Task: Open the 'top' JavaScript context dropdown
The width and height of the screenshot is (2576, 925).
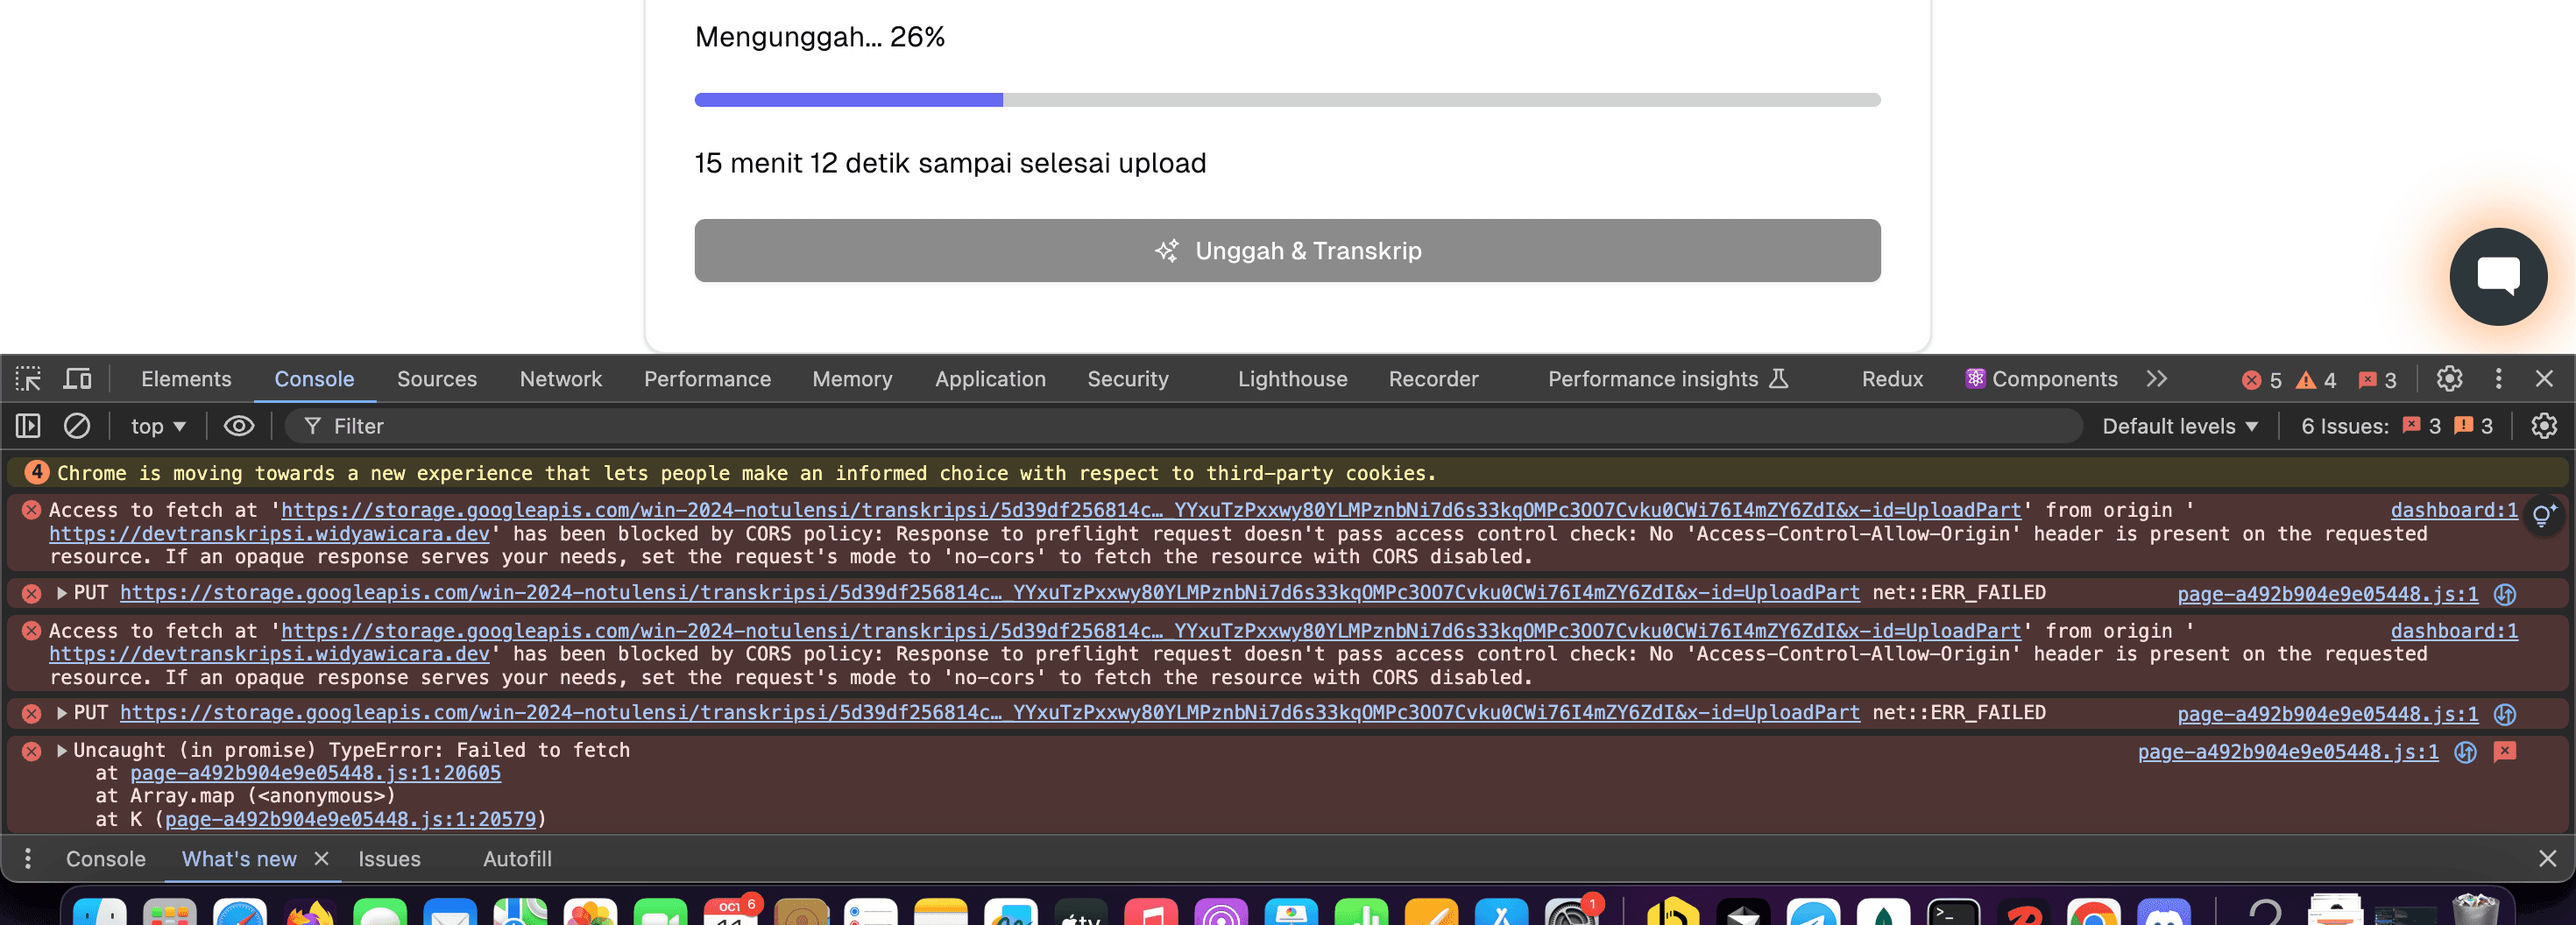Action: pos(158,426)
